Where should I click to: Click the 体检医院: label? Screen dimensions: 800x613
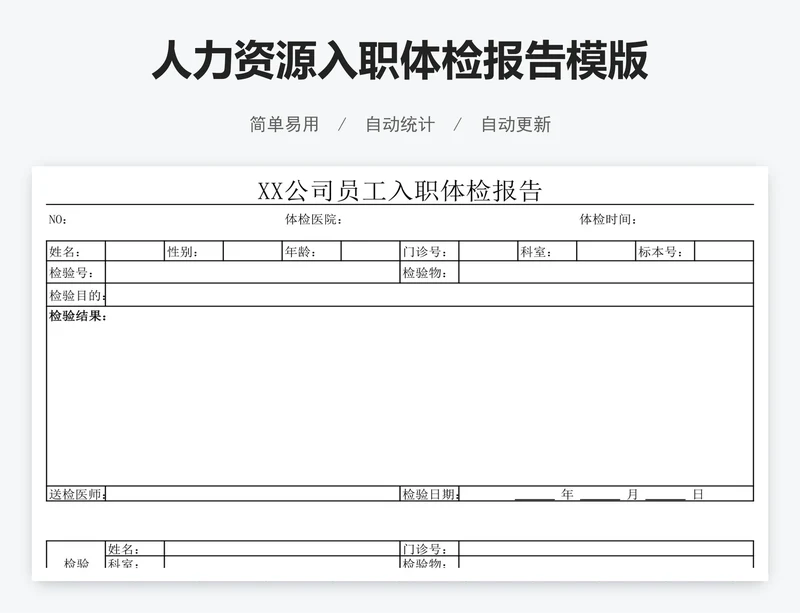[313, 219]
